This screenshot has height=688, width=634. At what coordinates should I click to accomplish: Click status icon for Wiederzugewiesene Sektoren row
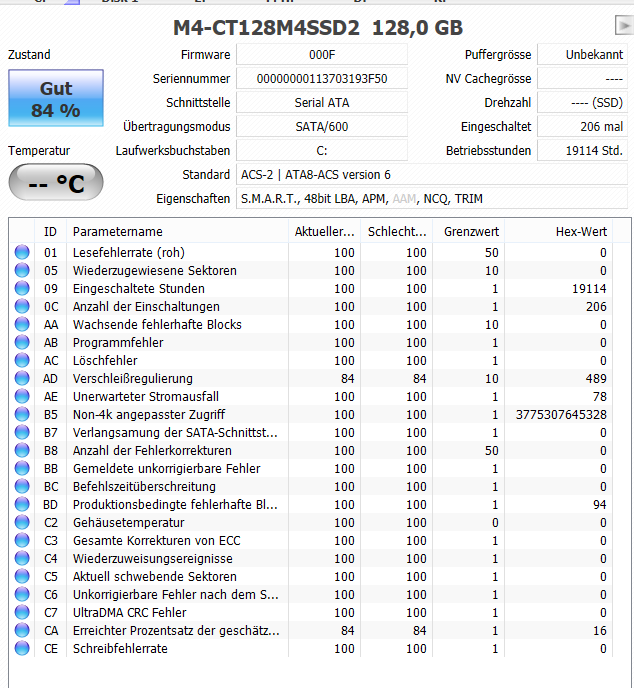[x=22, y=270]
